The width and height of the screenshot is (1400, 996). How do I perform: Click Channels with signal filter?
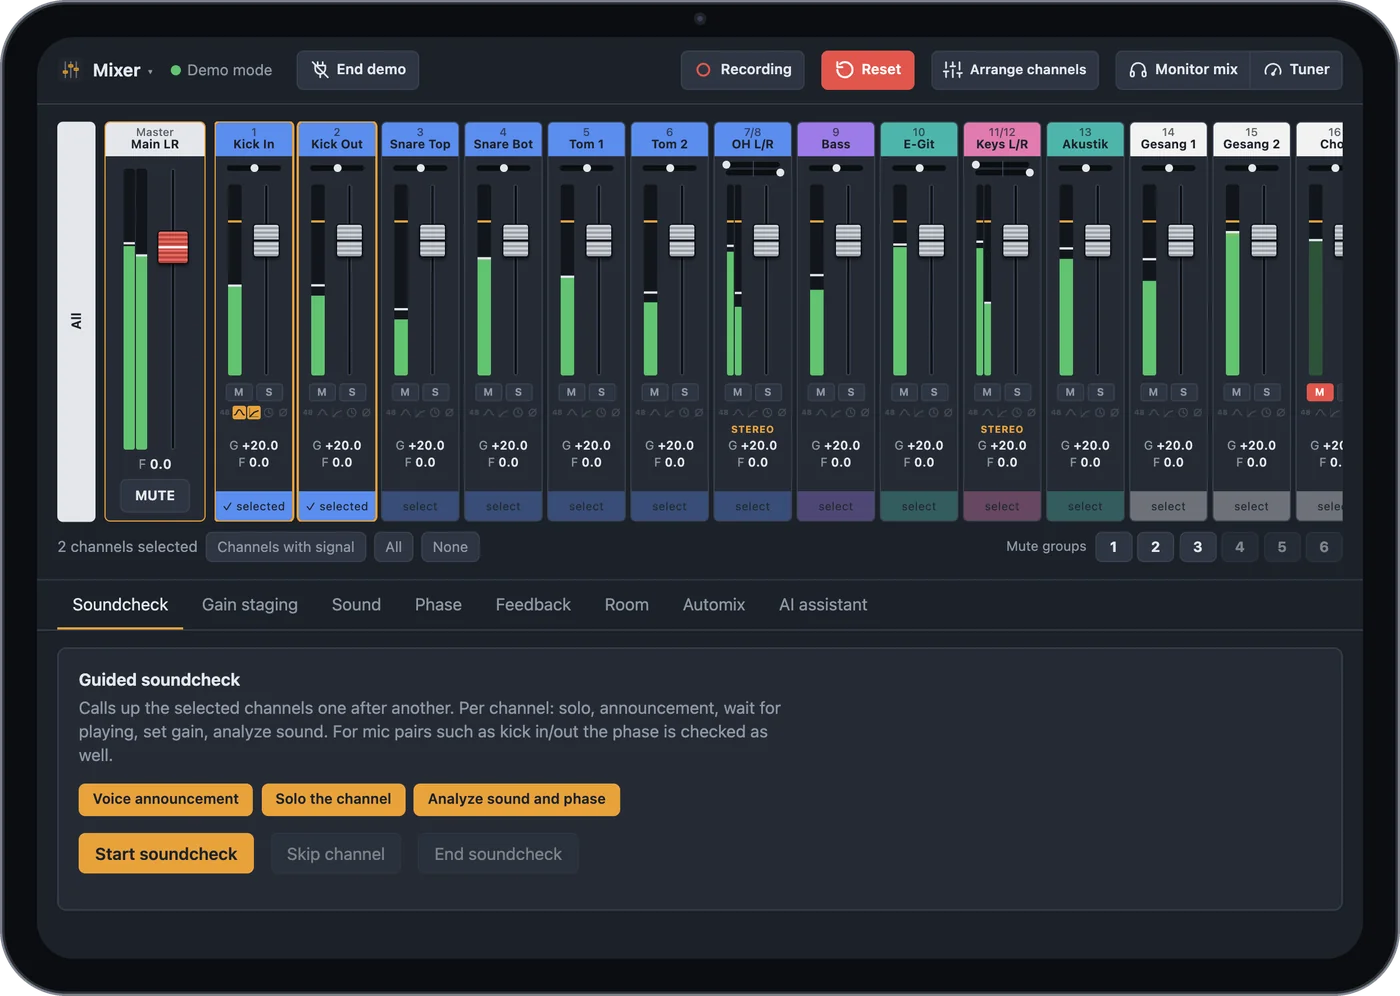coord(286,547)
